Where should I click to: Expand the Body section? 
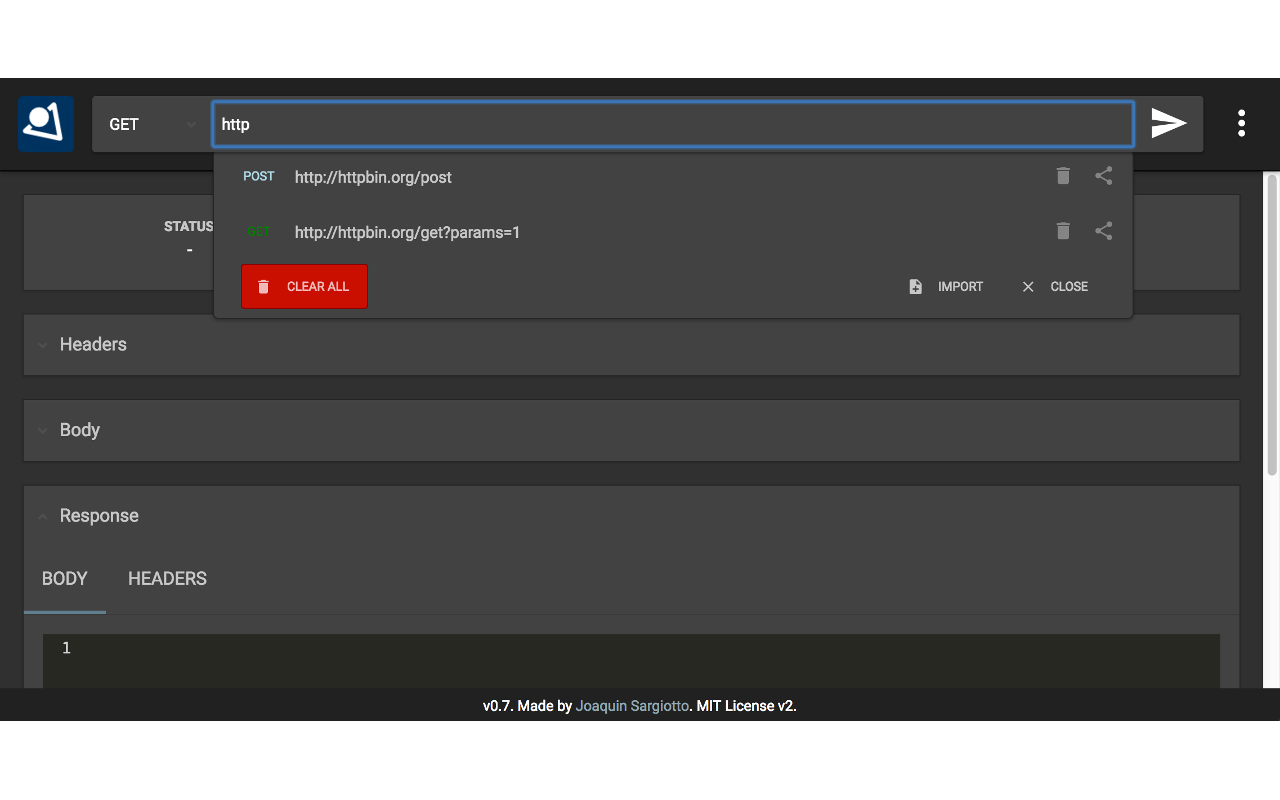point(80,430)
